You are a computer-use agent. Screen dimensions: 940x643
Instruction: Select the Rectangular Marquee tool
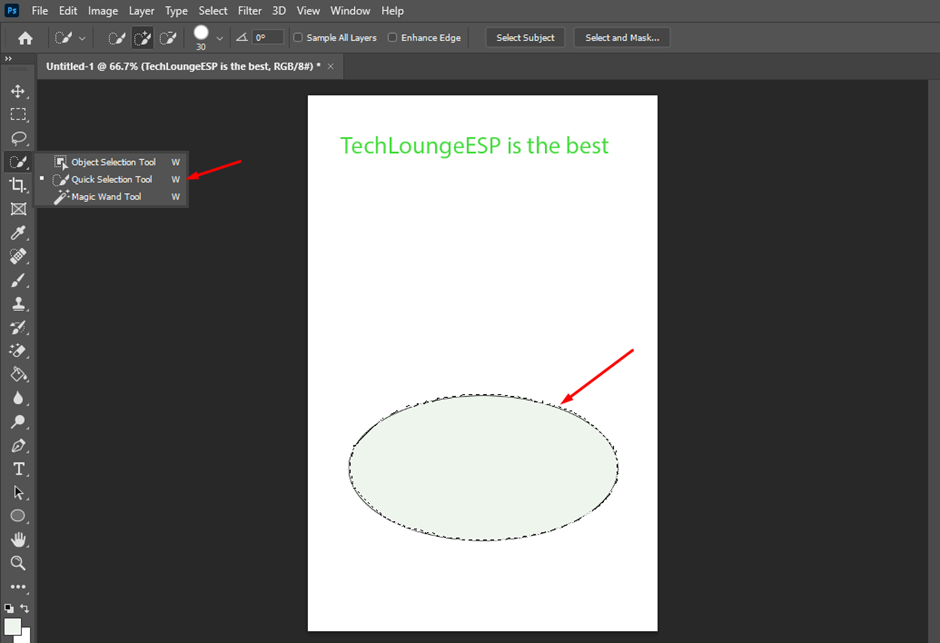pos(18,114)
